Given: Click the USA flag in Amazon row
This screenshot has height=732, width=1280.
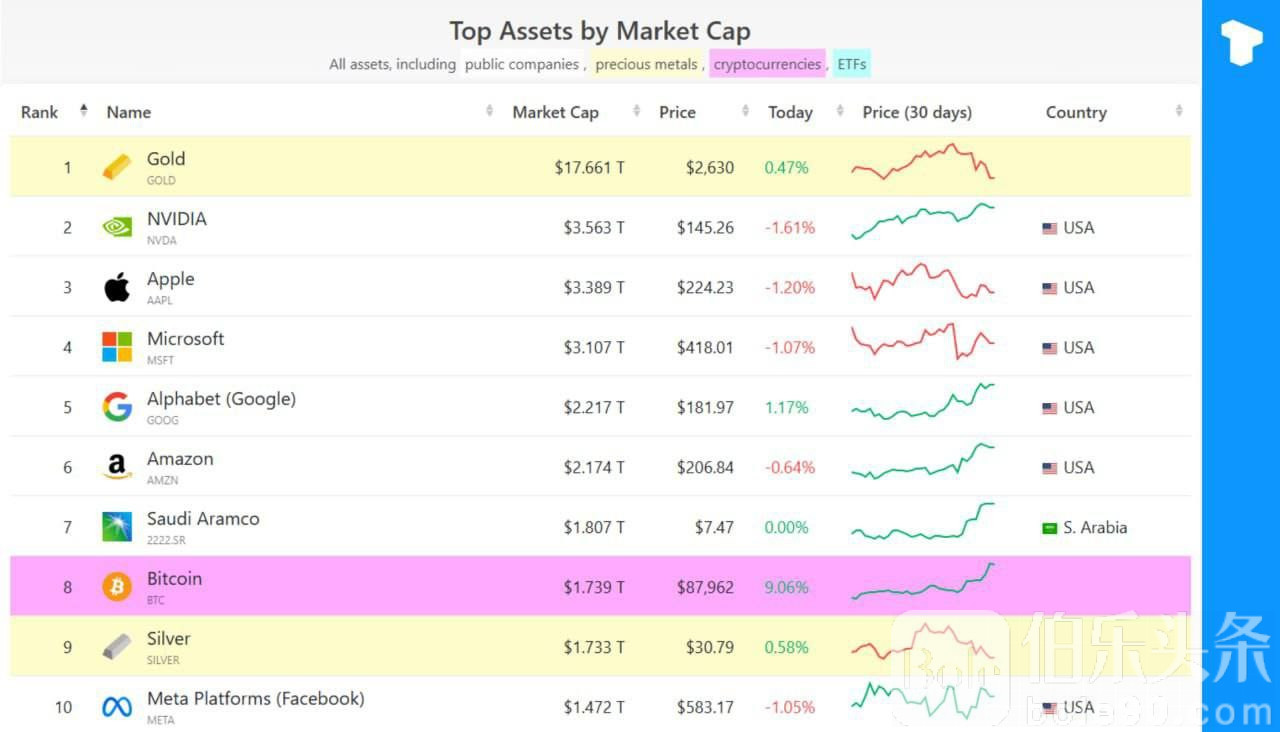Looking at the screenshot, I should (x=1049, y=468).
